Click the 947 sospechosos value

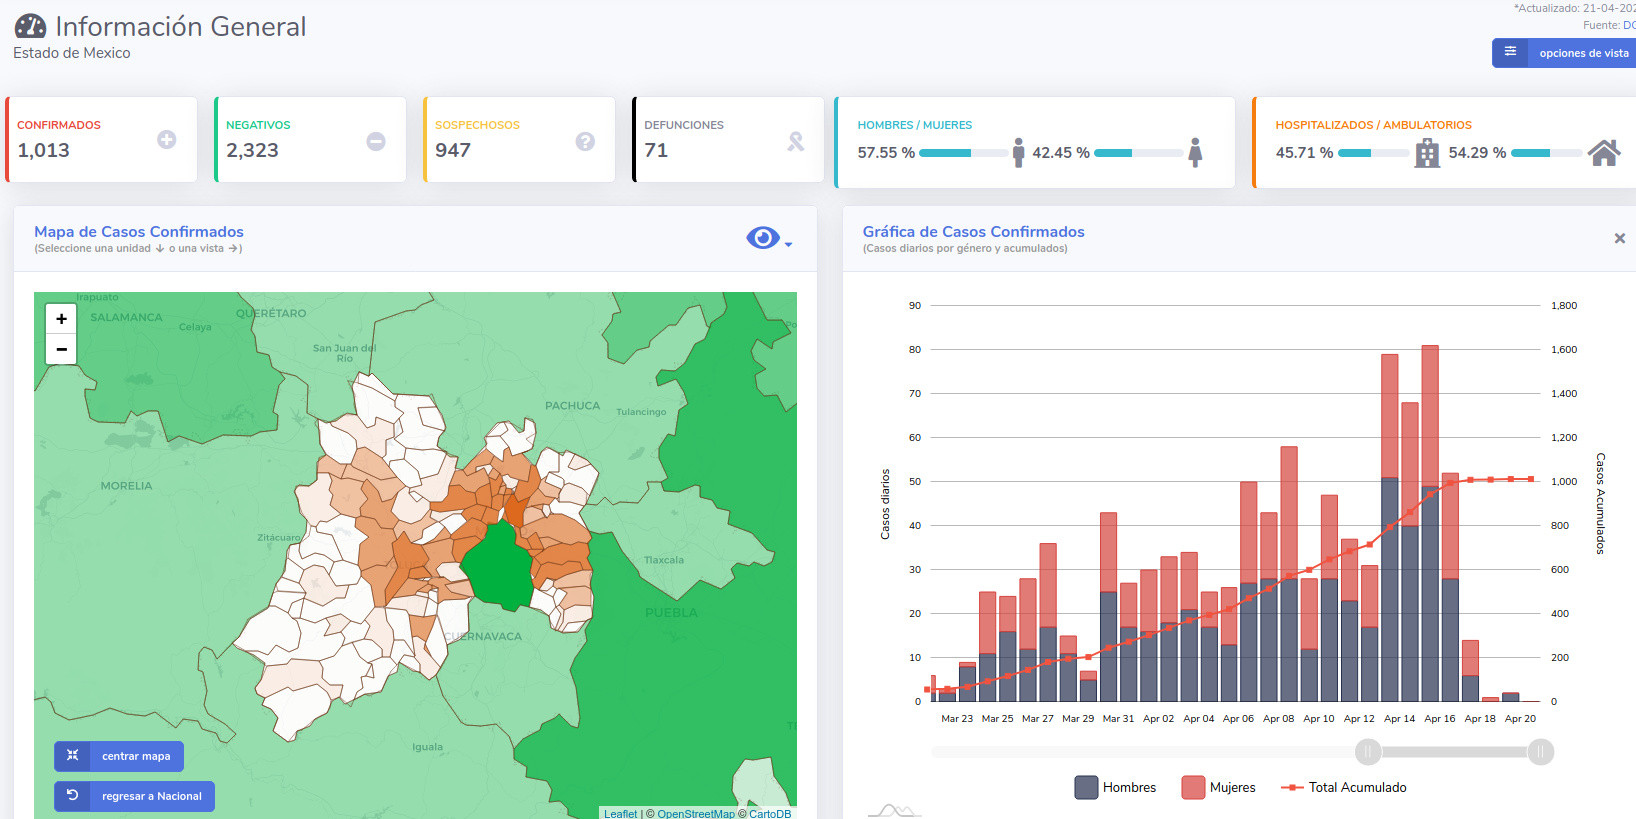click(x=453, y=150)
